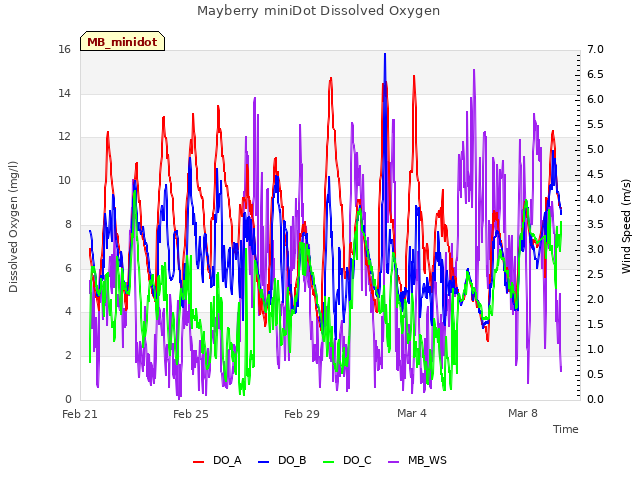640x480 pixels.
Task: Click the 14 tick on left axis
Action: click(64, 93)
